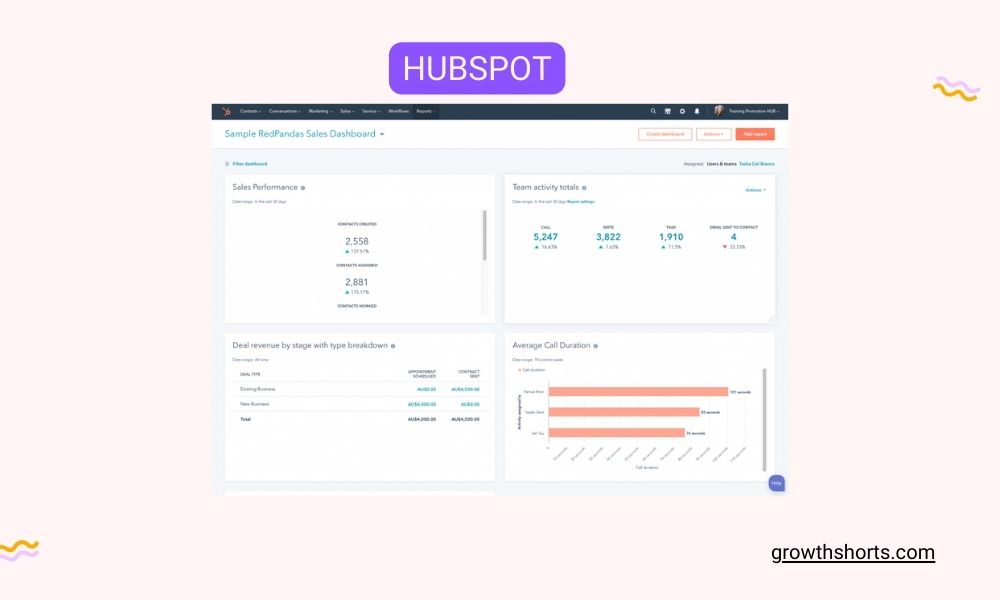Click the Marketplace icon in the navbar

(x=666, y=111)
